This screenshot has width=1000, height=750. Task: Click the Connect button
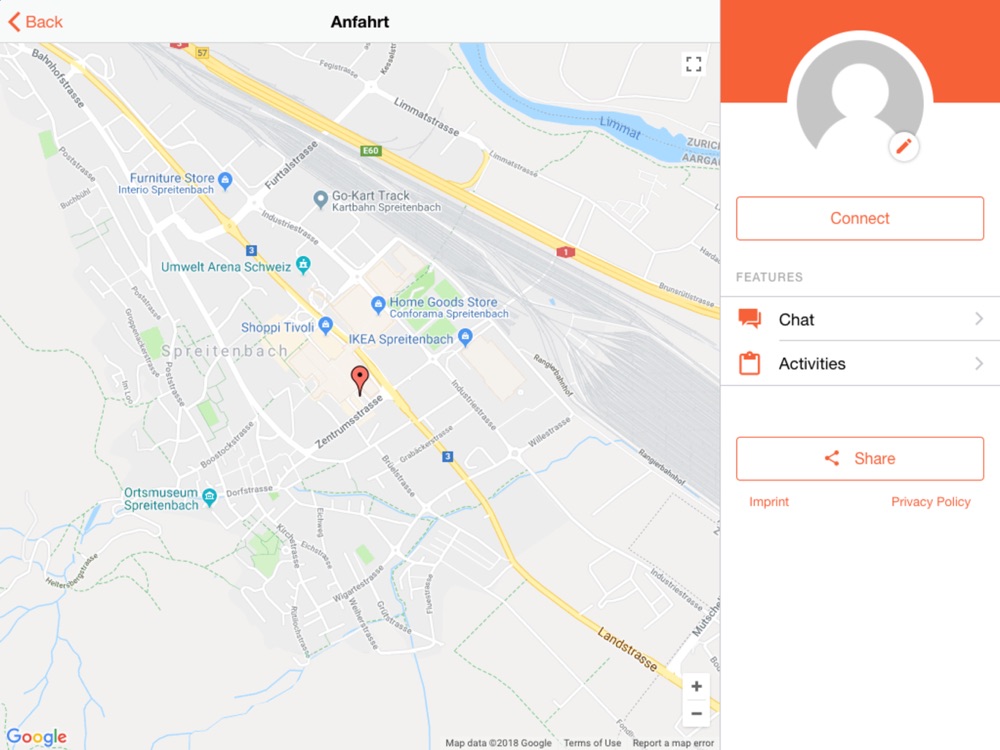point(860,218)
